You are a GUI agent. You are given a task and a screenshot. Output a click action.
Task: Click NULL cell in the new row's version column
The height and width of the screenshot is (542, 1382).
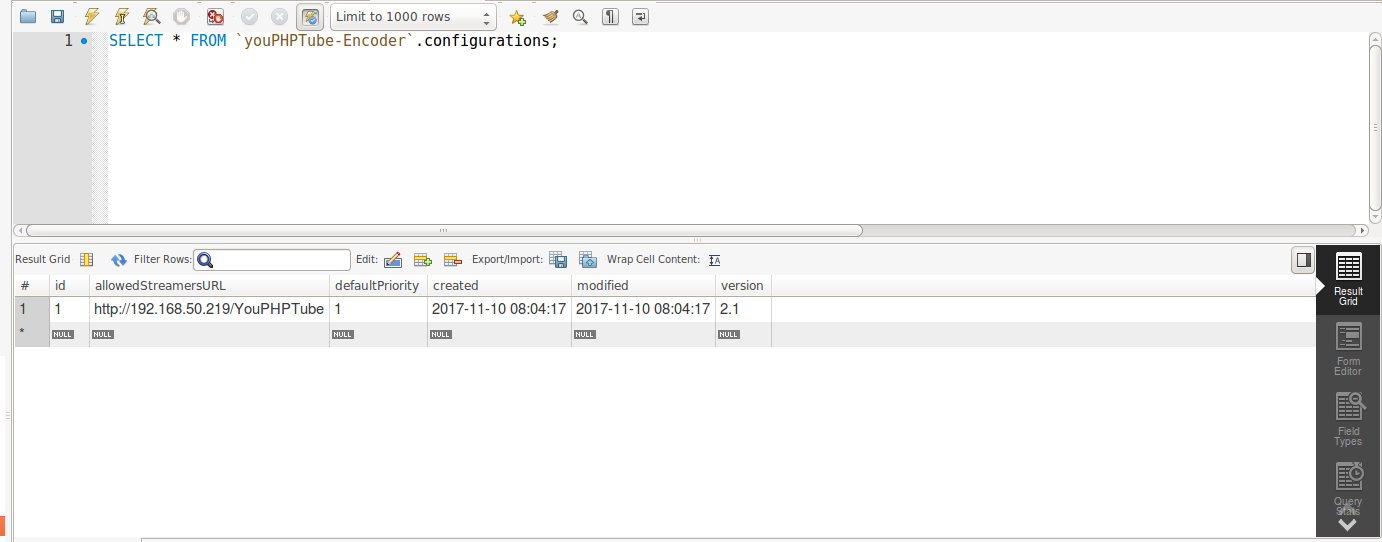[743, 334]
